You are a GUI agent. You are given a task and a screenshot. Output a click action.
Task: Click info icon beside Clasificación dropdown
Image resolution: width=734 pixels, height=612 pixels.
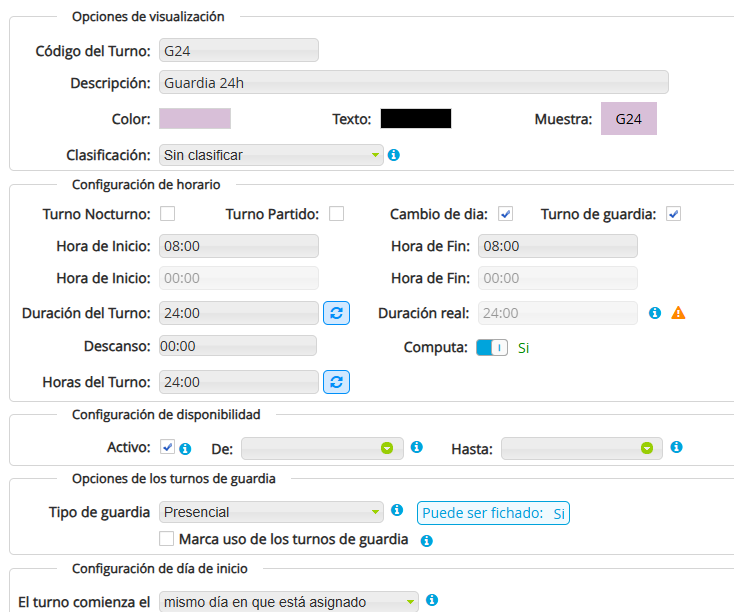coord(394,155)
